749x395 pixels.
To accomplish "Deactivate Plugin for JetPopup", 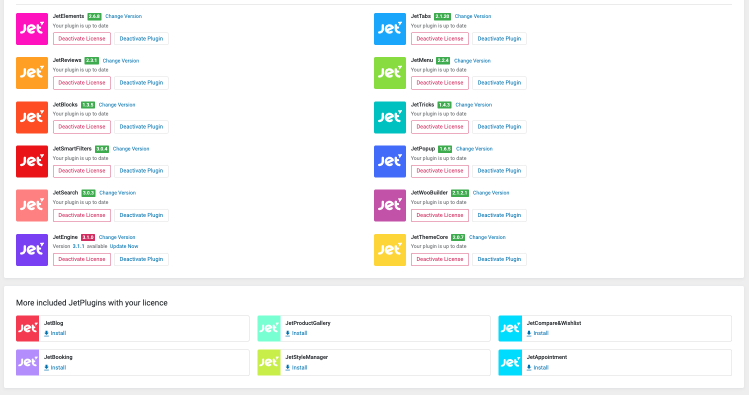I will tap(499, 171).
